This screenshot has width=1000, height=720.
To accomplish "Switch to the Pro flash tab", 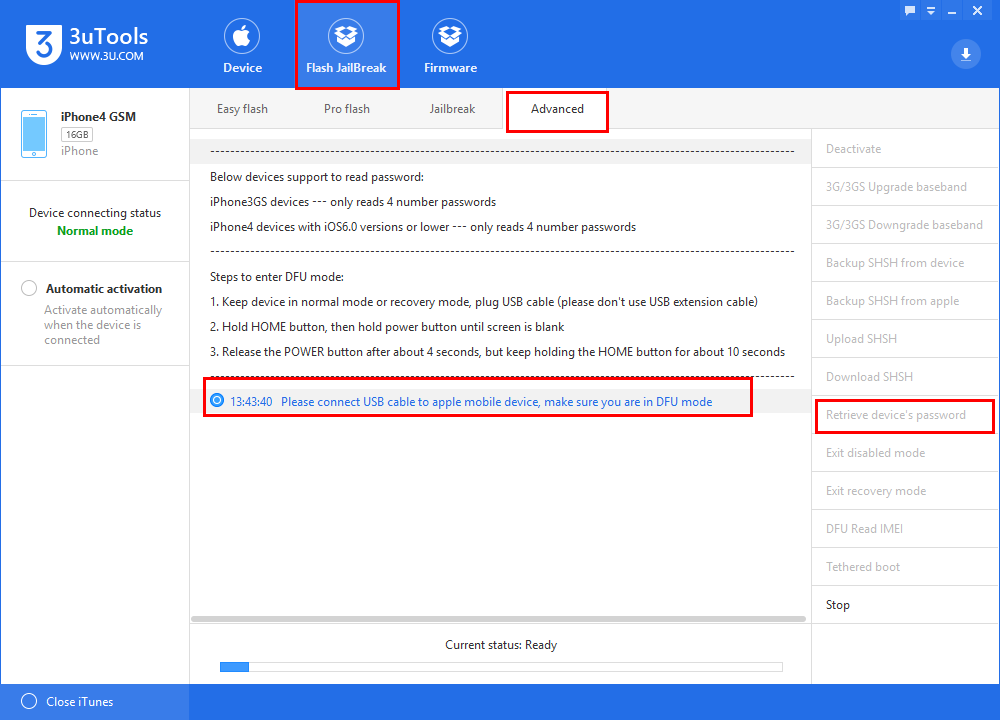I will (346, 109).
